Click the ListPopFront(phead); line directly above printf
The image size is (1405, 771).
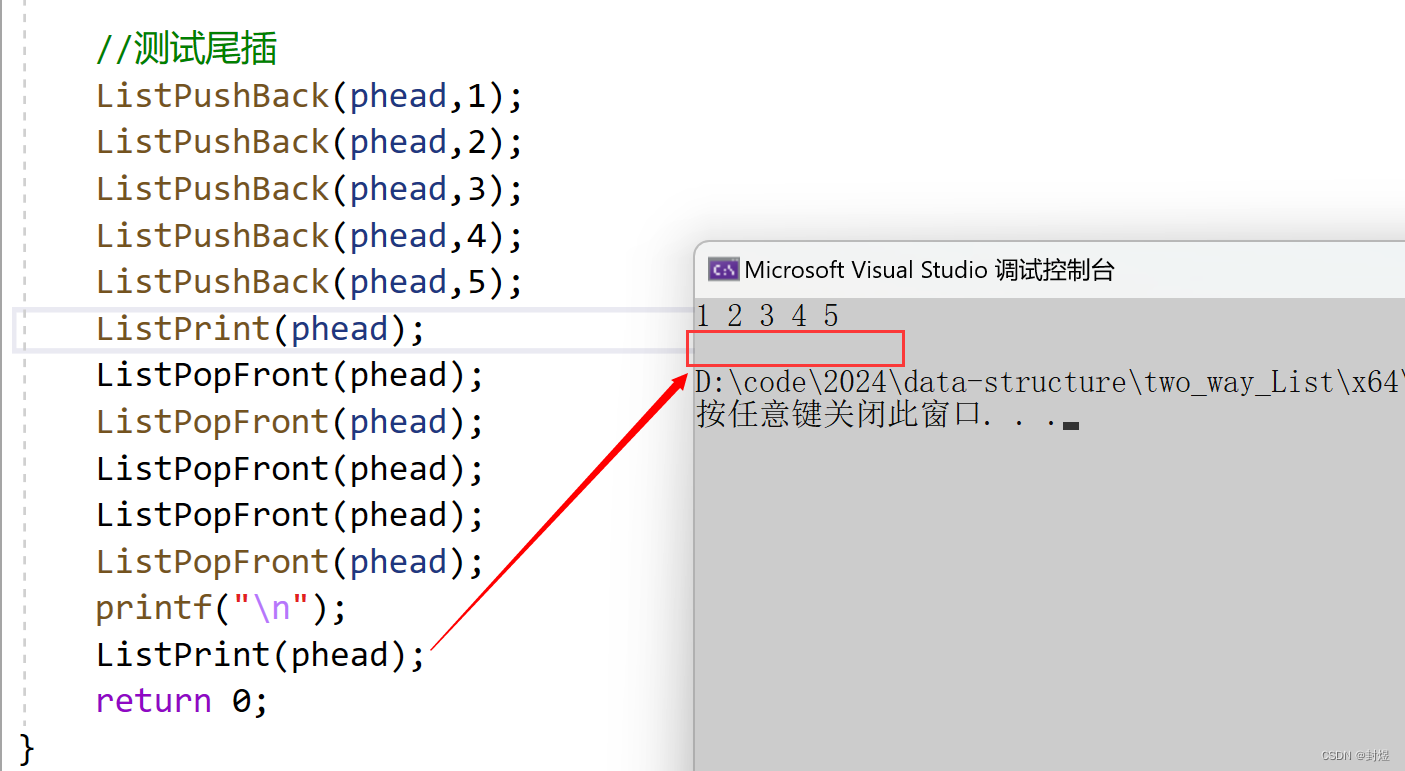[x=290, y=562]
